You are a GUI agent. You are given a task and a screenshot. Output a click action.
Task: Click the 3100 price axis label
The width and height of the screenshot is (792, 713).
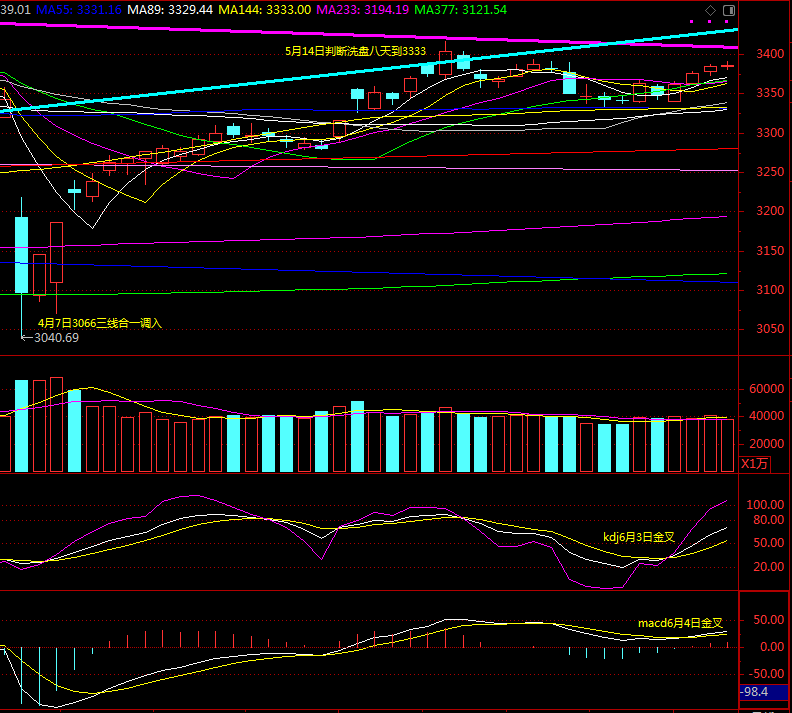click(770, 290)
